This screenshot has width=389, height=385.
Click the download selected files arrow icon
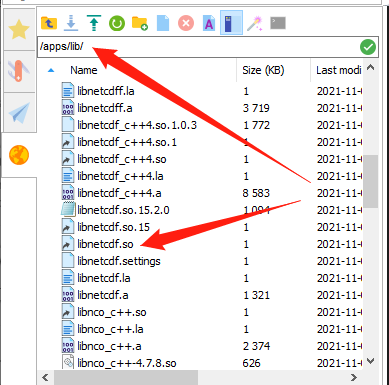(71, 23)
